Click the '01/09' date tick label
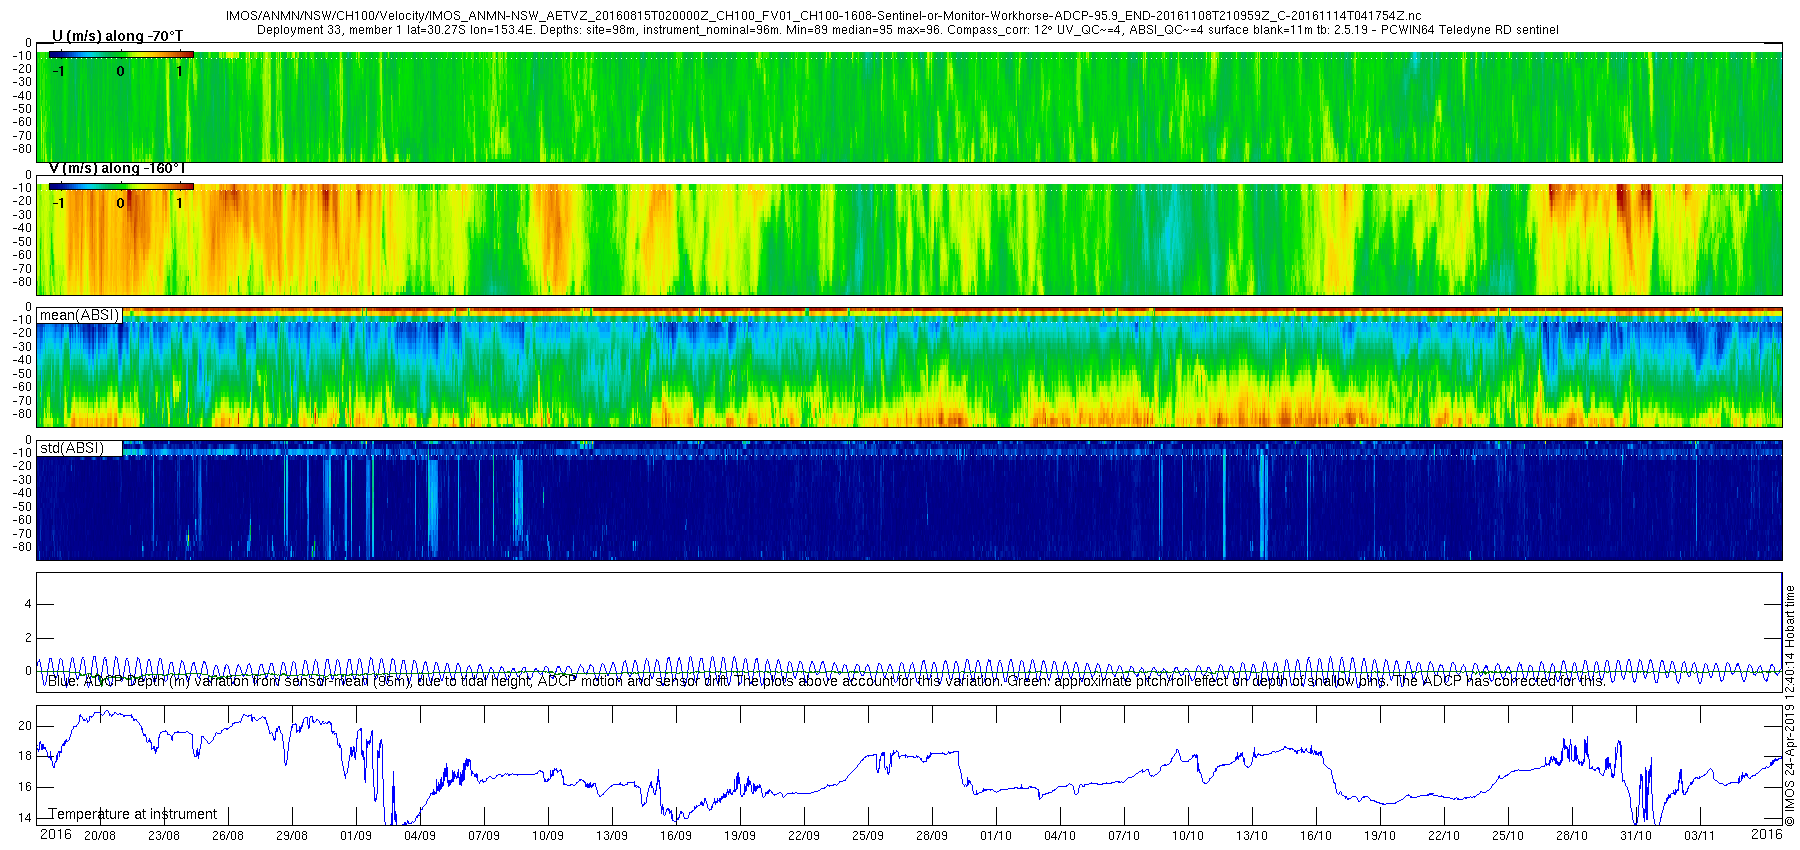The height and width of the screenshot is (850, 1800). pos(356,836)
